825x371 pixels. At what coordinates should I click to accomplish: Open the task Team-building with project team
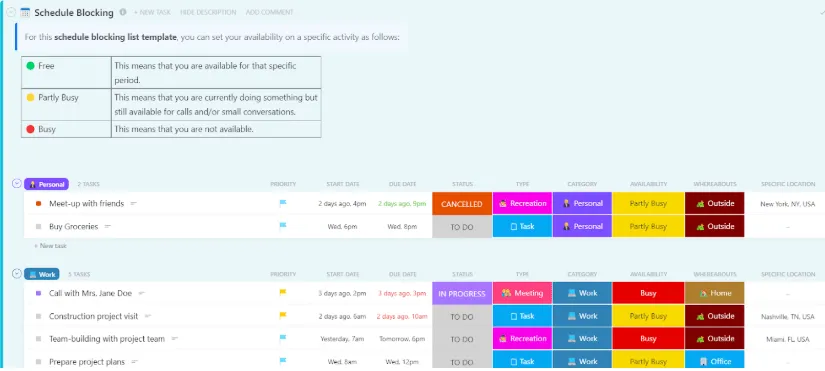click(107, 339)
